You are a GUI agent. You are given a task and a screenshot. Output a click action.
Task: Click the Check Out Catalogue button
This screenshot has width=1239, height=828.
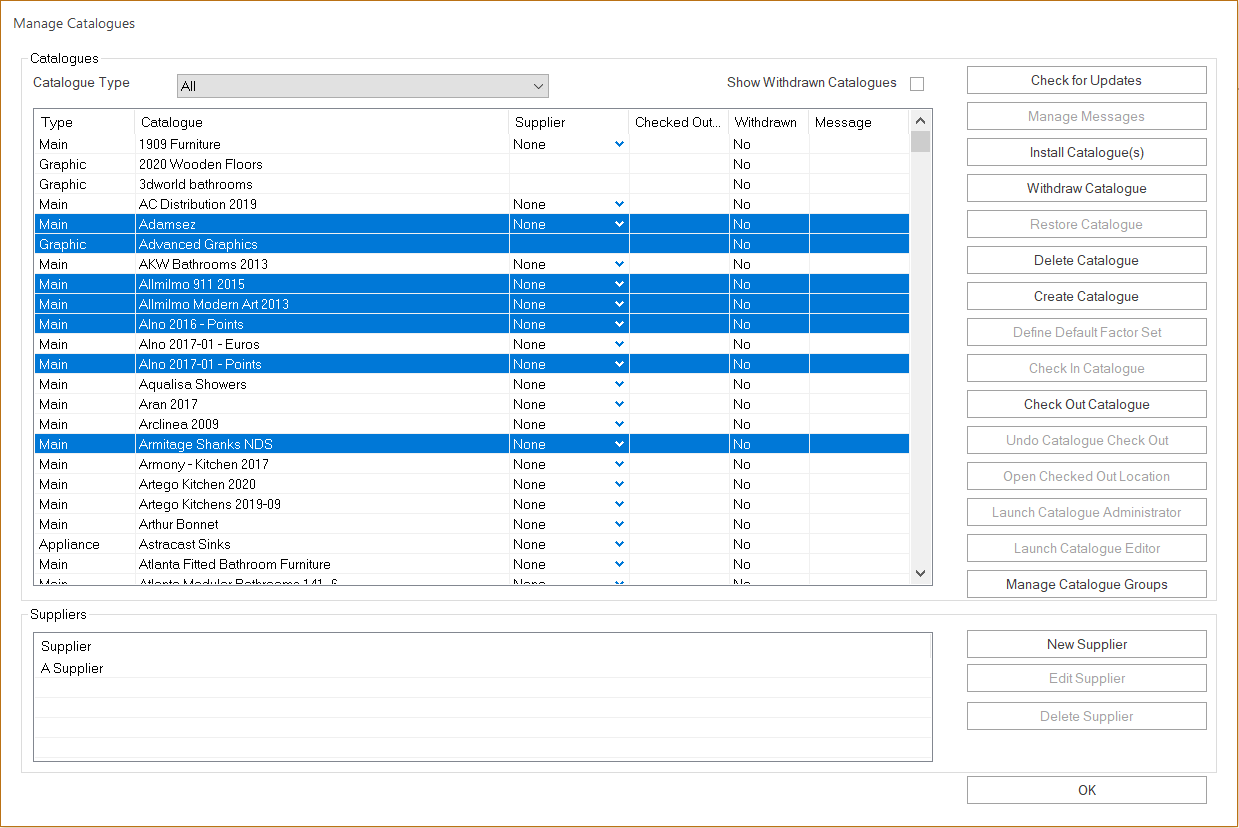pyautogui.click(x=1086, y=404)
